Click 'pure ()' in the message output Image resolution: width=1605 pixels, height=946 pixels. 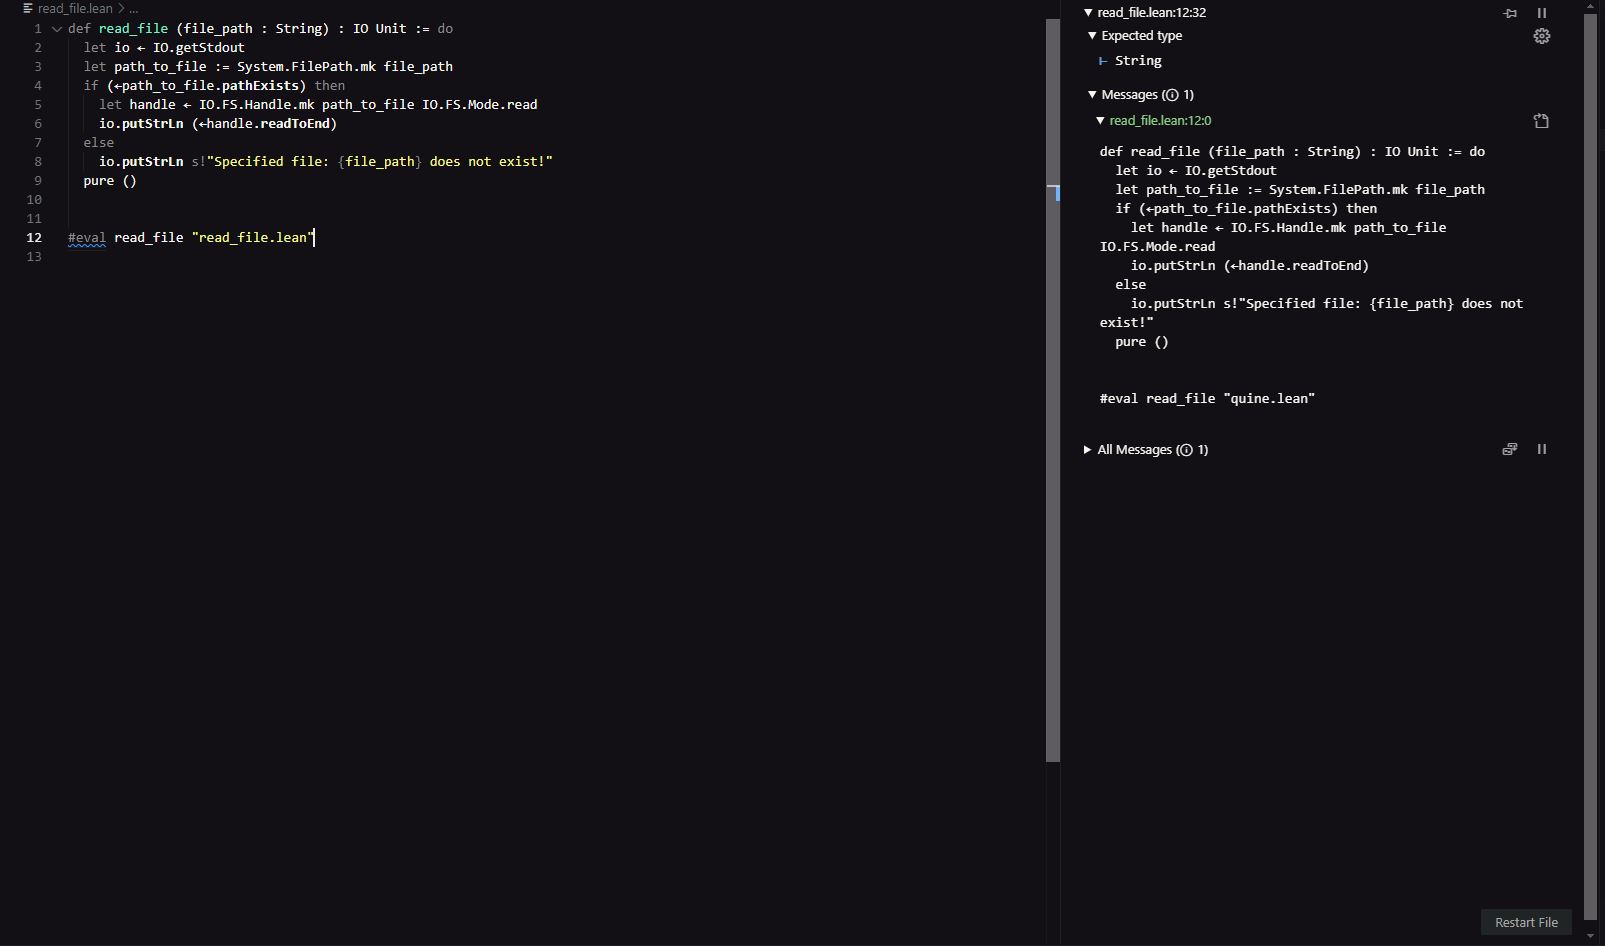point(1142,342)
